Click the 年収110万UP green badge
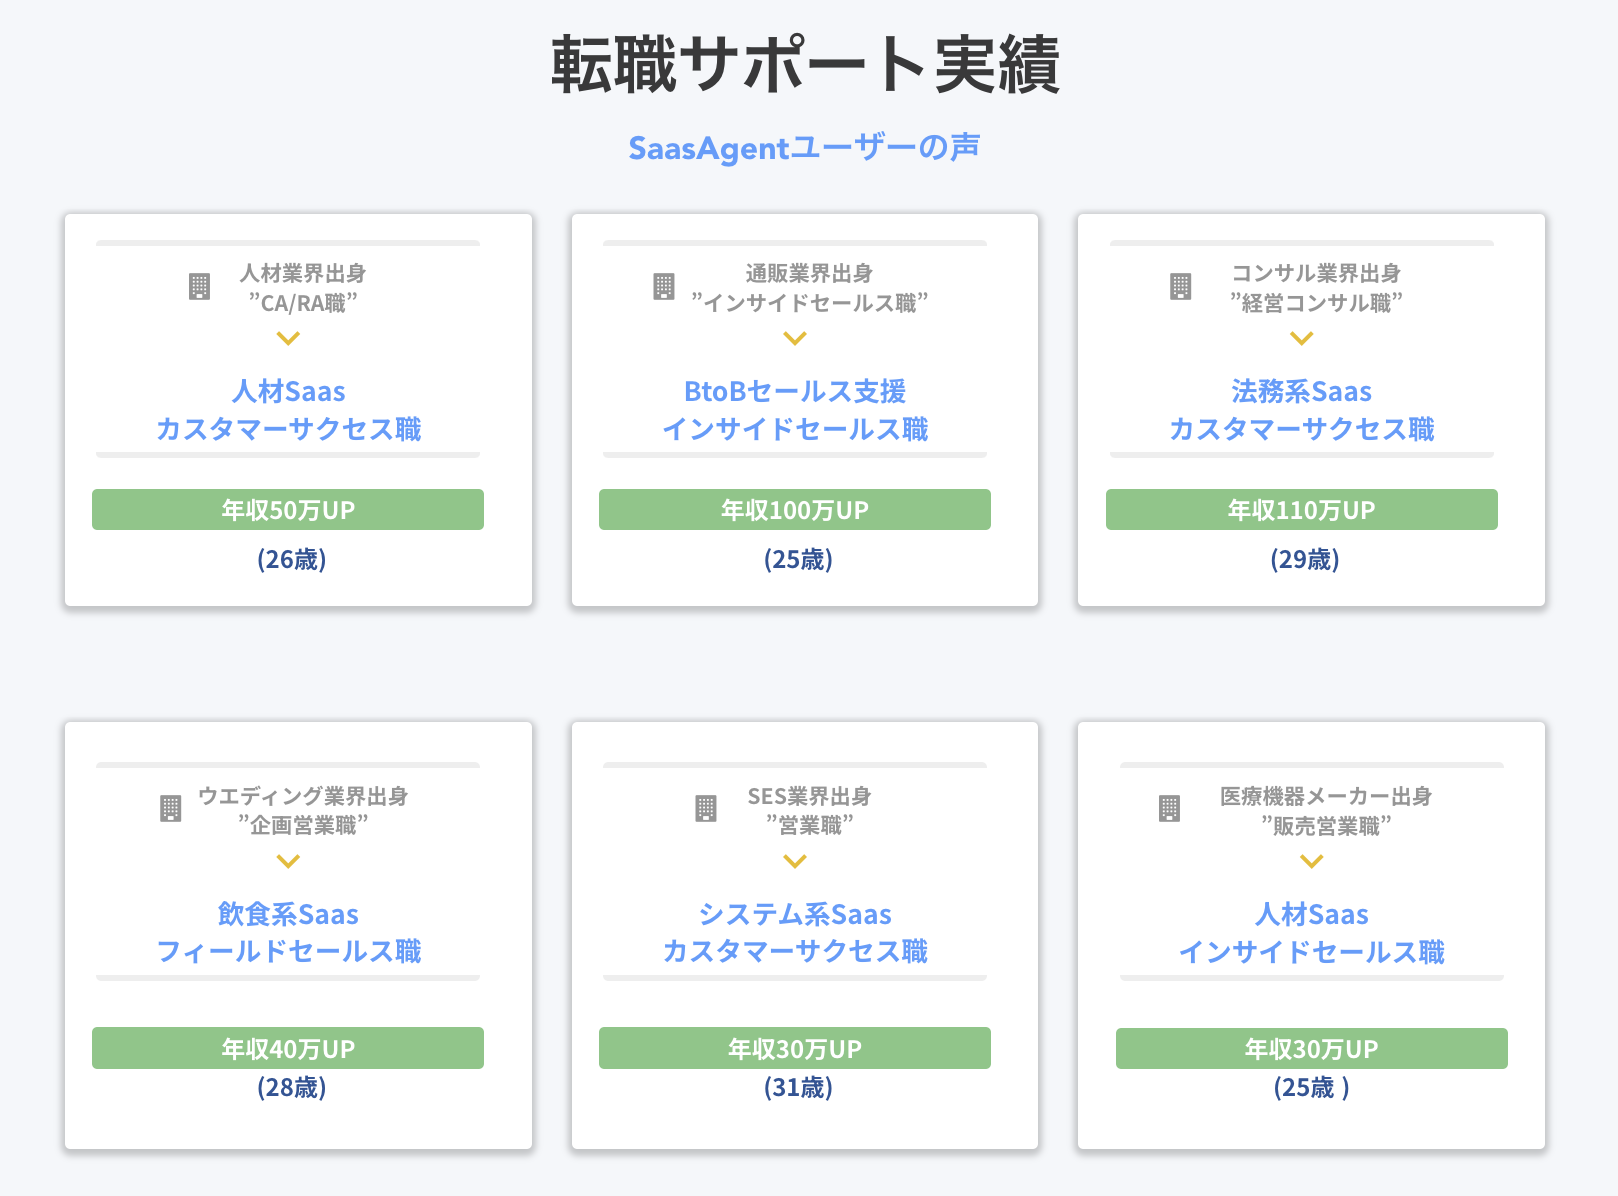This screenshot has width=1618, height=1196. (x=1301, y=510)
